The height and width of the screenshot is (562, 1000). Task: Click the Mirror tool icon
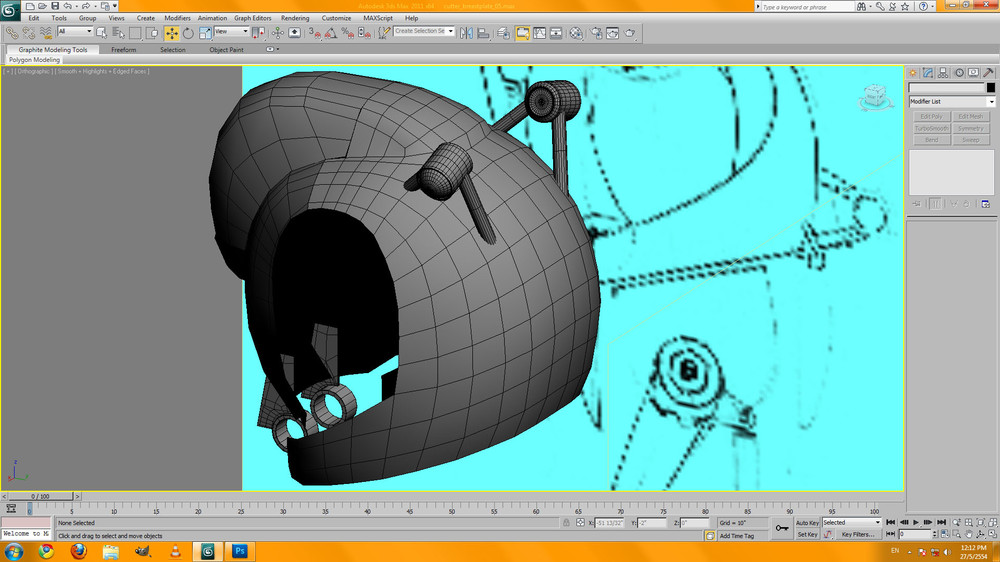[467, 33]
